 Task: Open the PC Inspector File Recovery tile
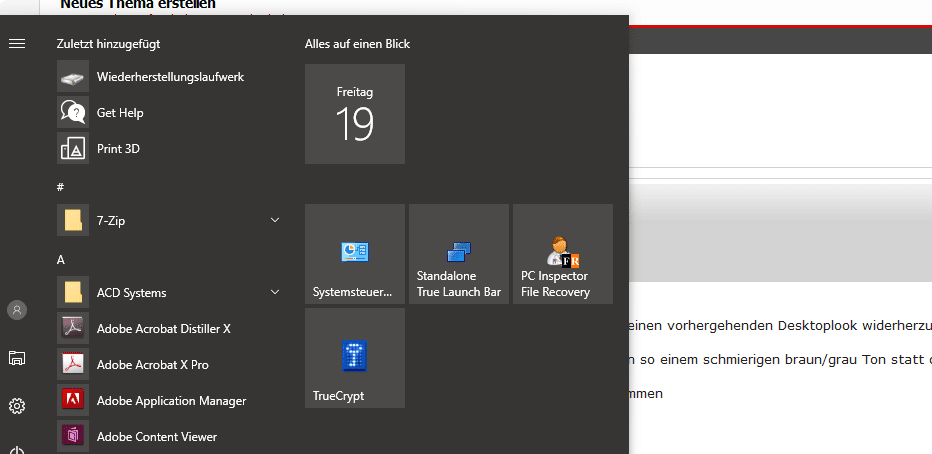click(x=563, y=254)
